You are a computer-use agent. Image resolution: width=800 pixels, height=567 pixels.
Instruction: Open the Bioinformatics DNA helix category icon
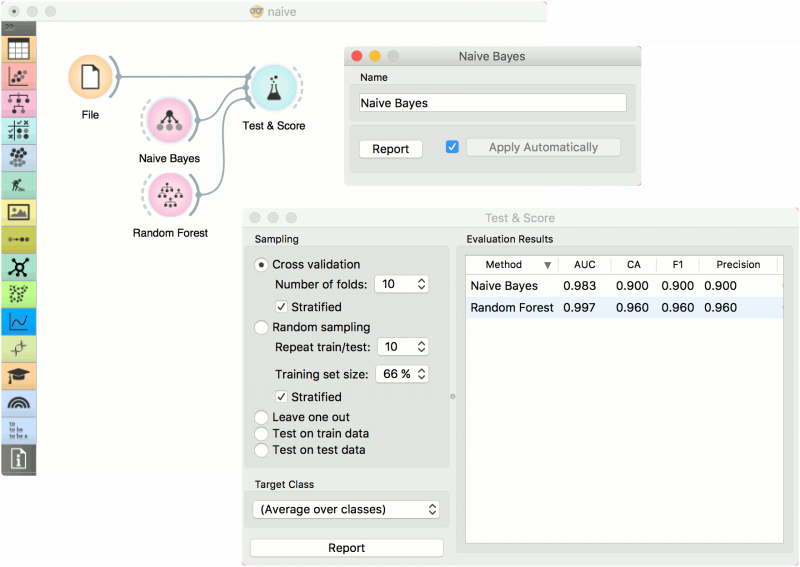click(18, 349)
